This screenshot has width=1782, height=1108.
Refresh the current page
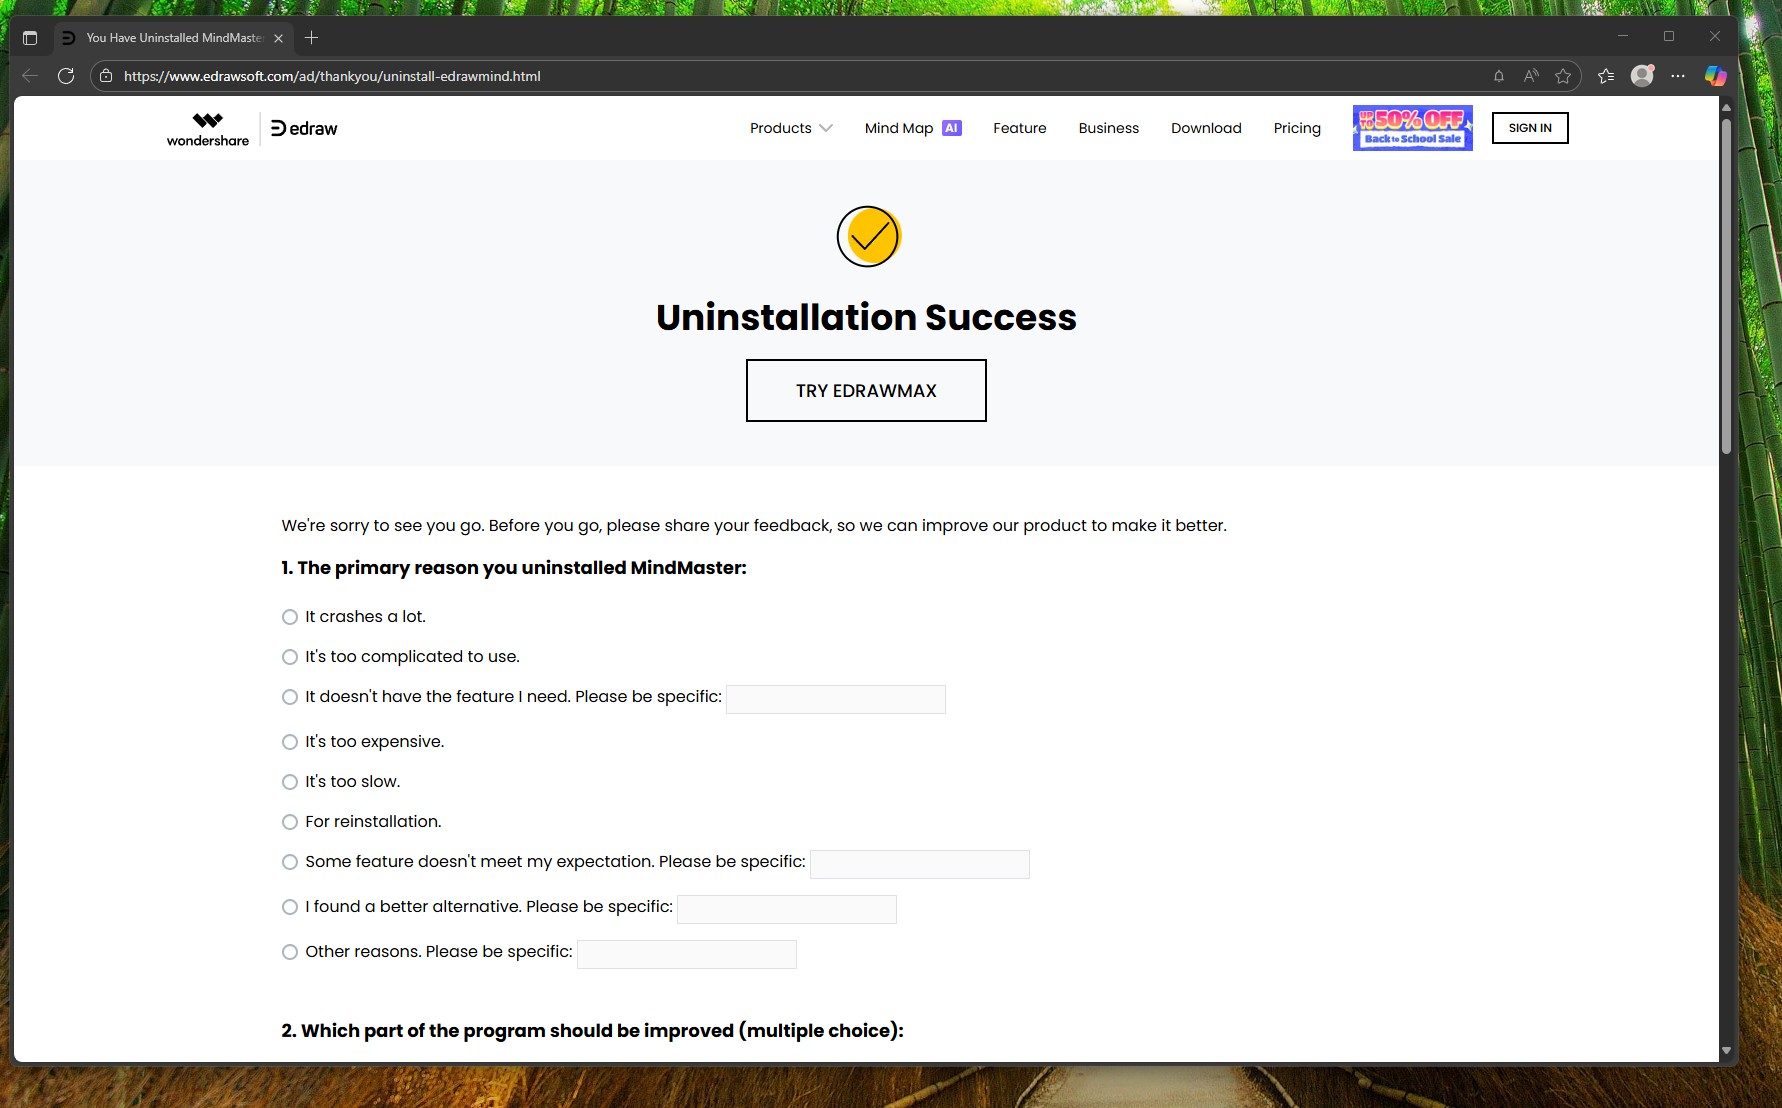66,76
